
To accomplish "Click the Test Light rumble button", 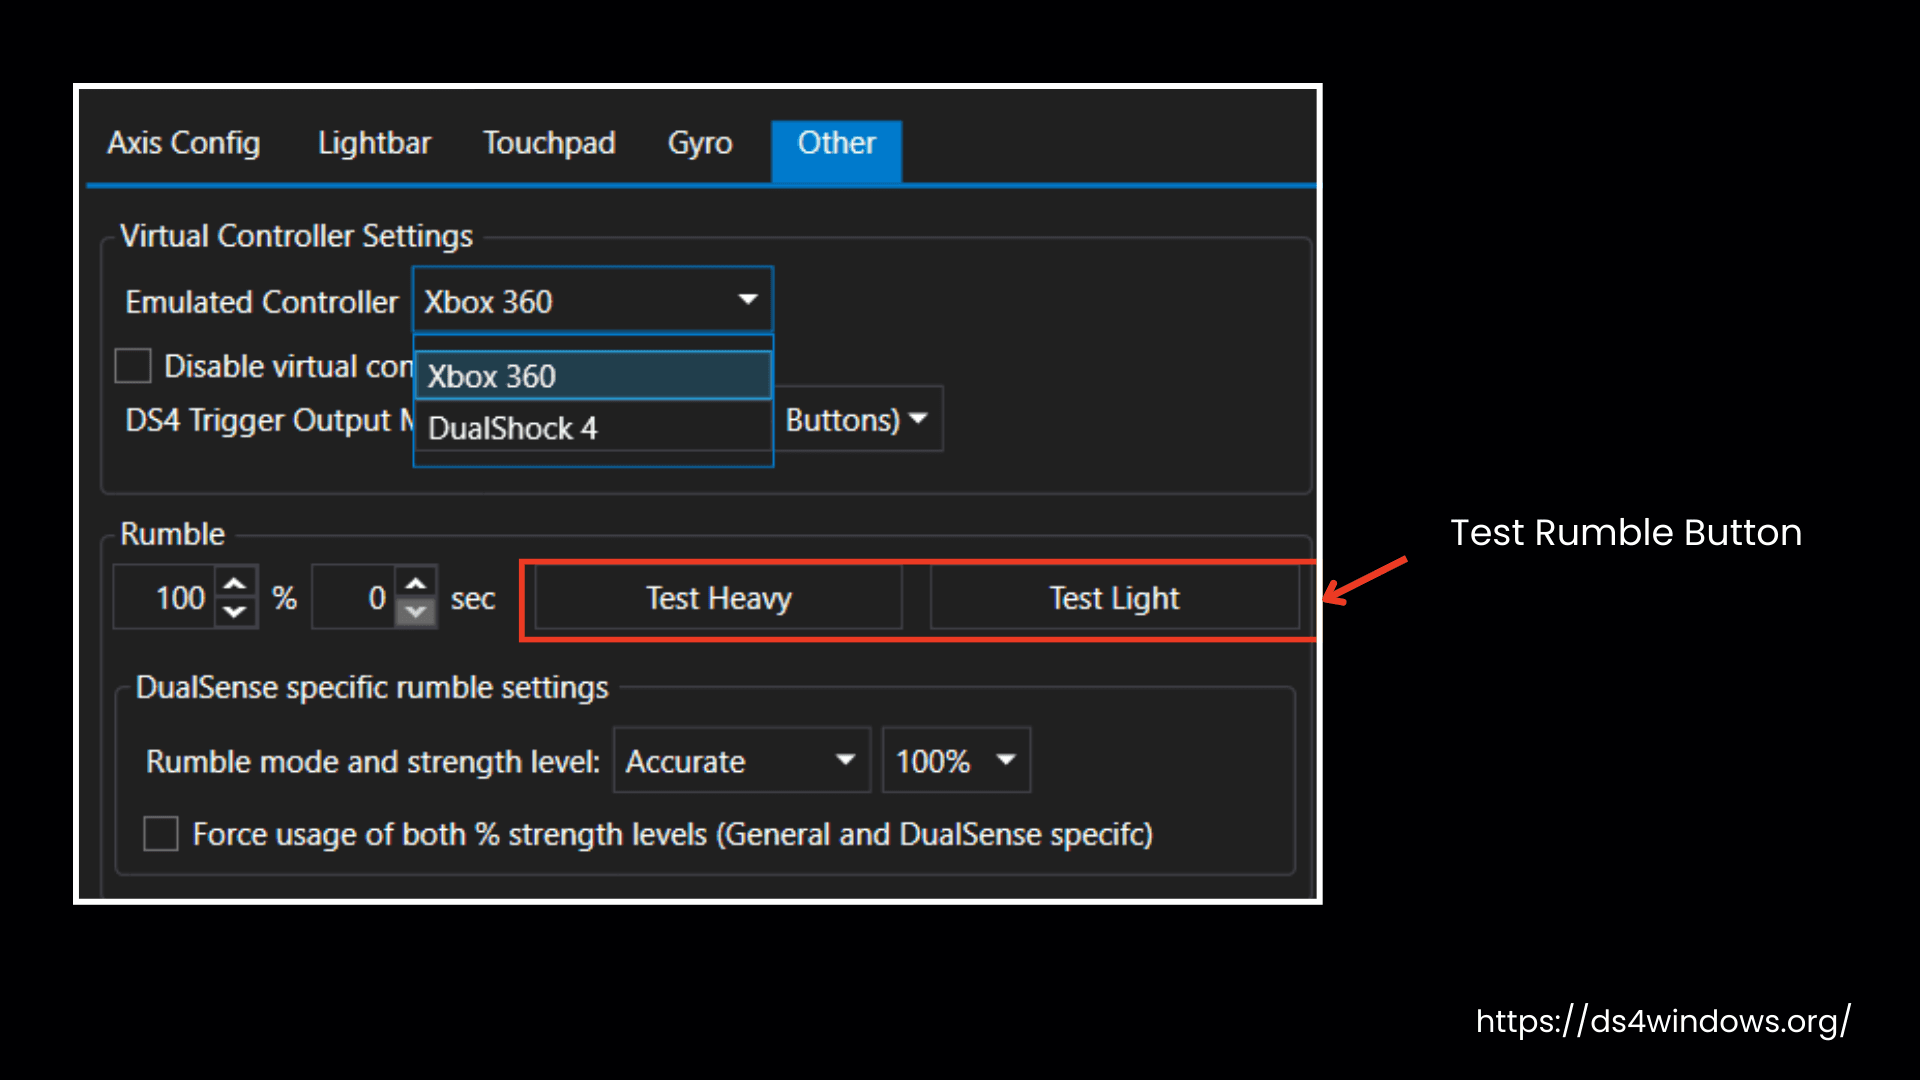I will [x=1114, y=598].
